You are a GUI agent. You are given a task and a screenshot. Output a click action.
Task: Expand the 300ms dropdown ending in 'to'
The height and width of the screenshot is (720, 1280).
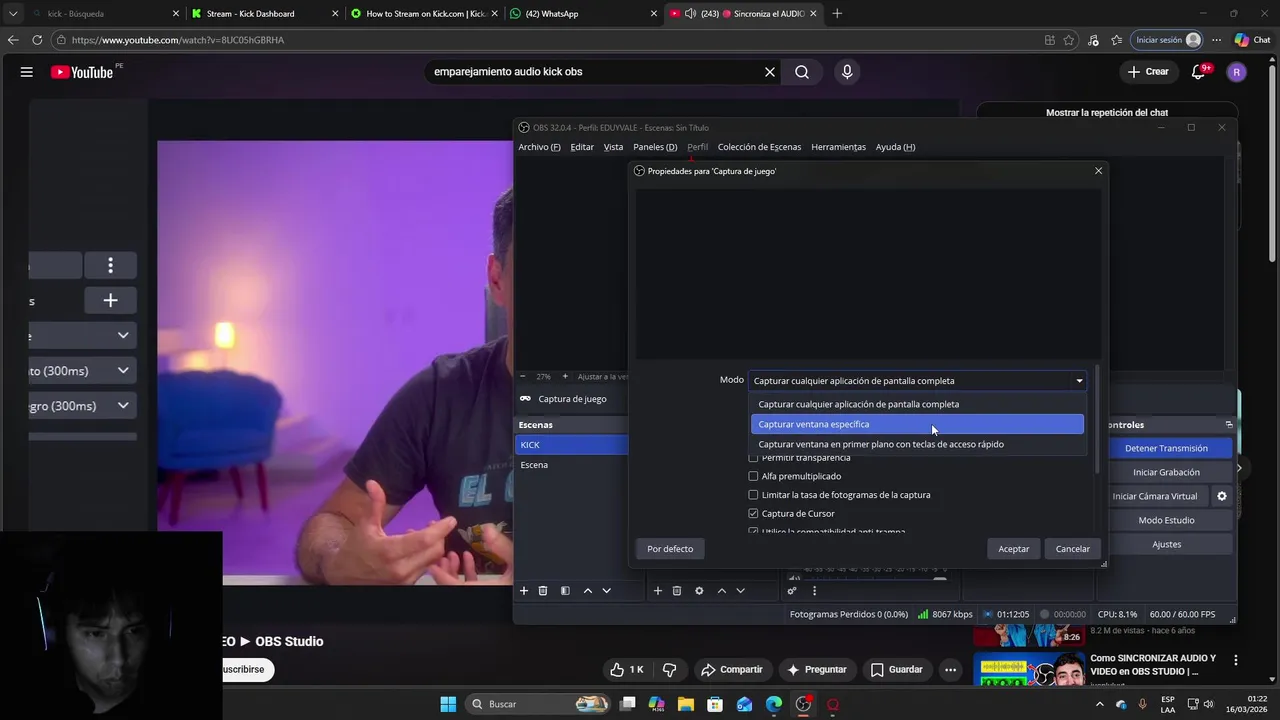[x=83, y=371]
